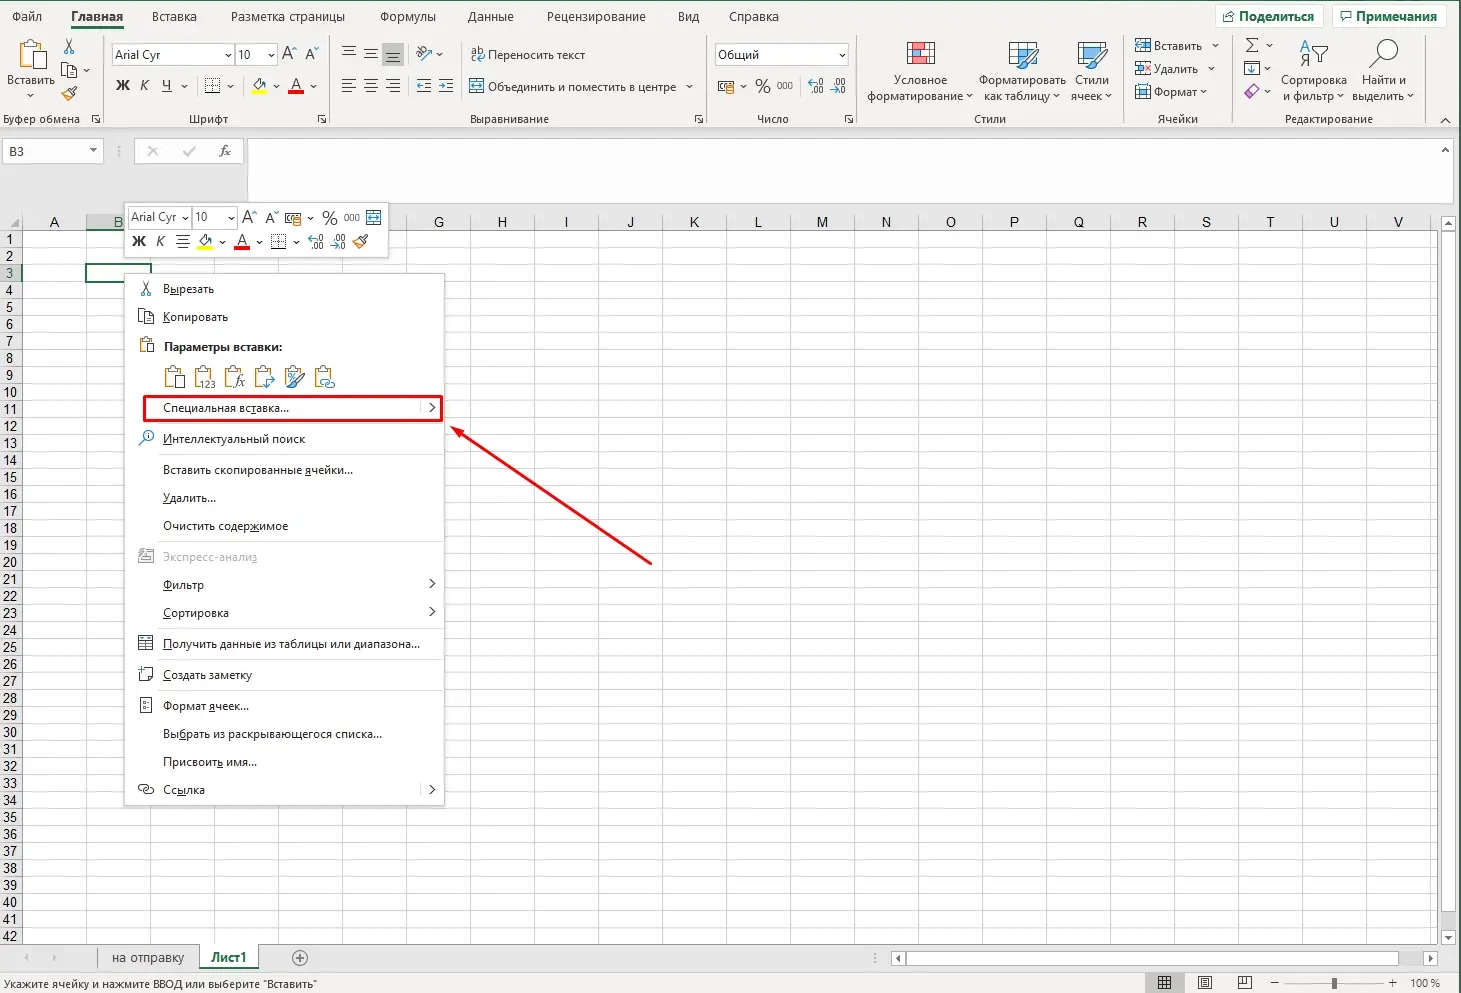Paste values only (123 clipboard icon)
1461x993 pixels.
204,377
